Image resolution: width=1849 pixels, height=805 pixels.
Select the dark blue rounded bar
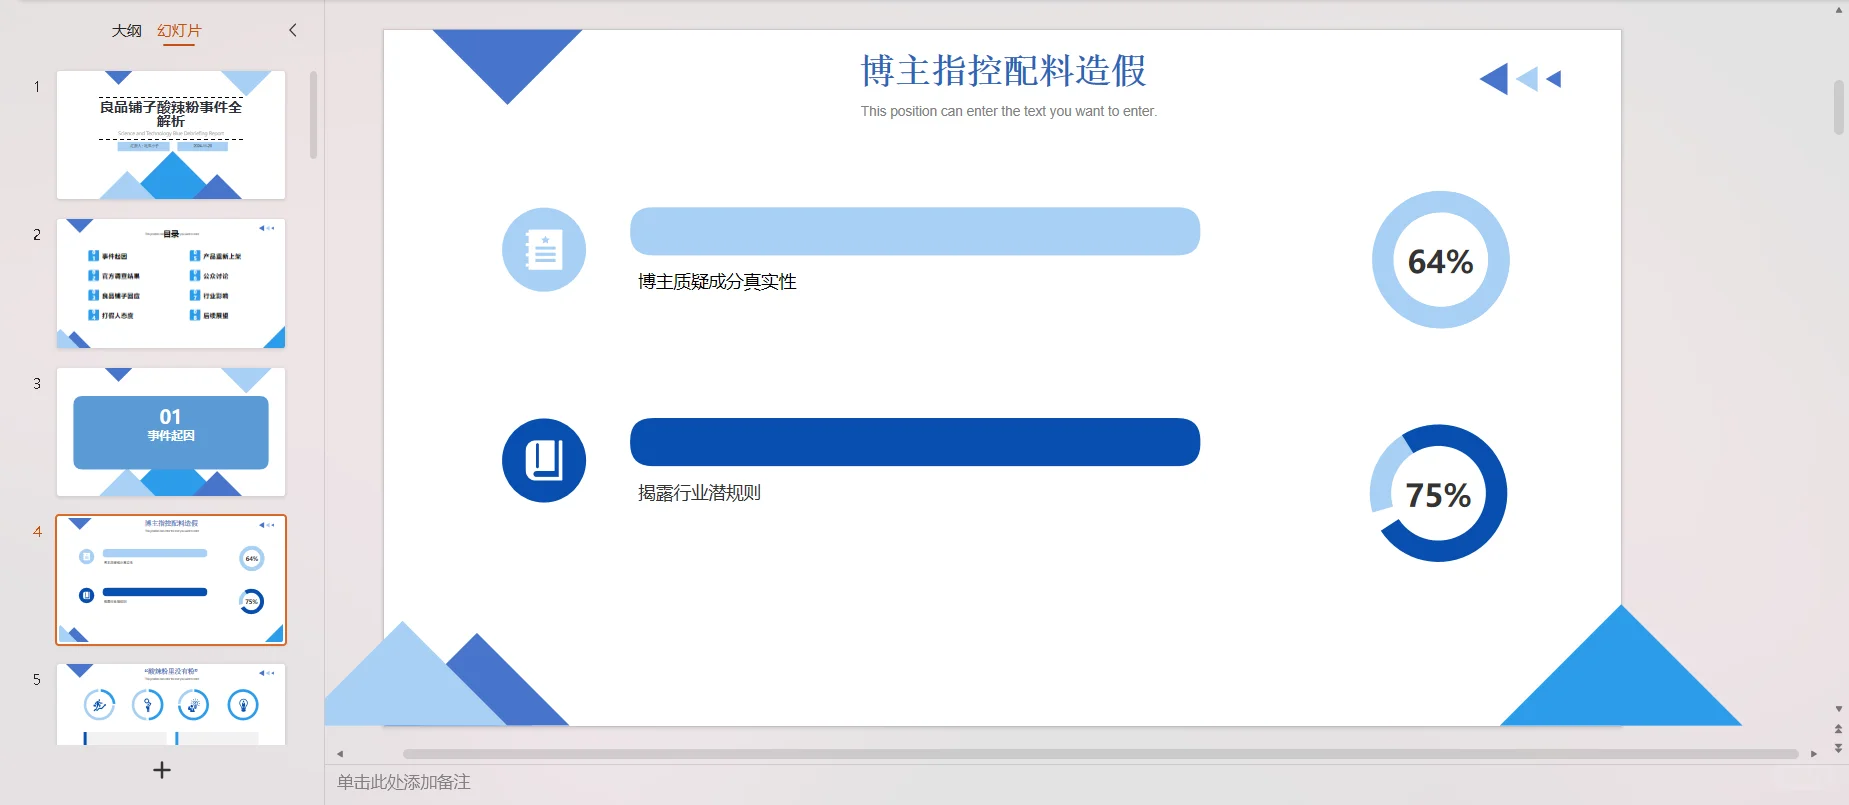(915, 442)
